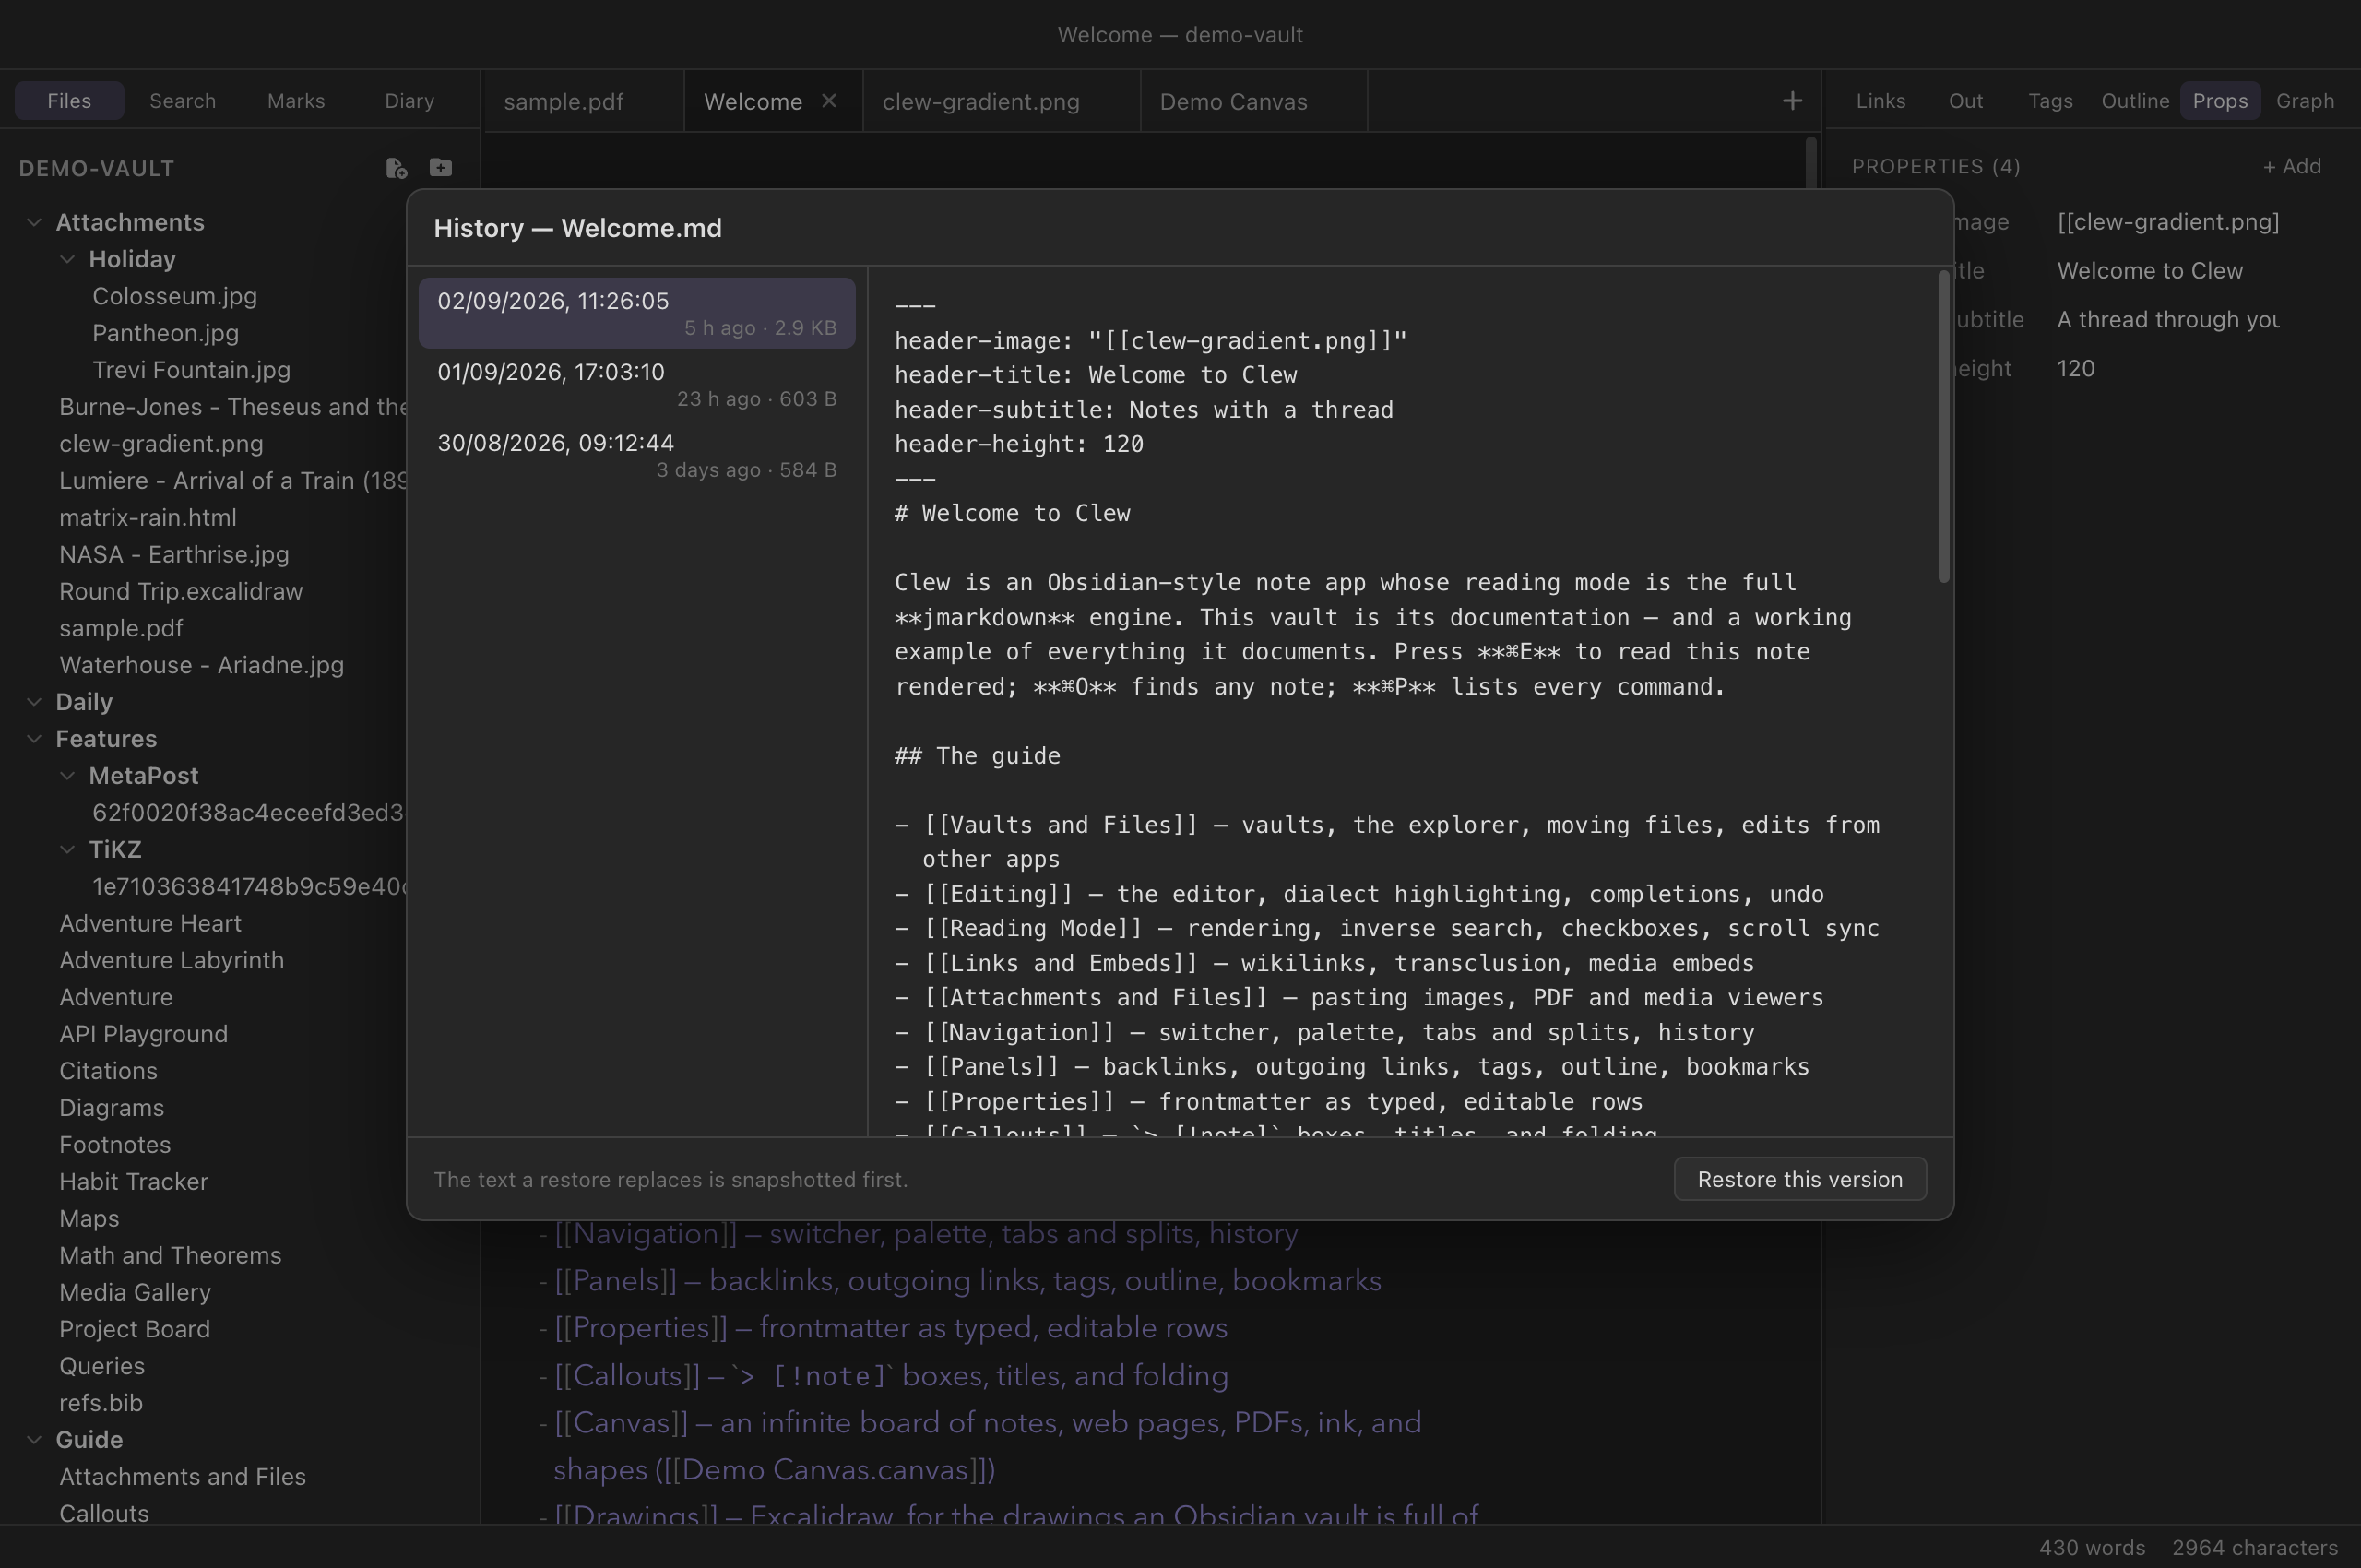This screenshot has width=2361, height=1568.
Task: Collapse the Daily folder
Action: pos(34,702)
